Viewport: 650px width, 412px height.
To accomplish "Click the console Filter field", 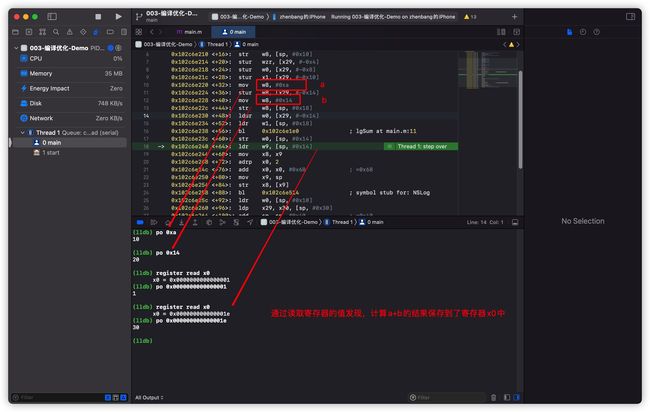I will [447, 397].
